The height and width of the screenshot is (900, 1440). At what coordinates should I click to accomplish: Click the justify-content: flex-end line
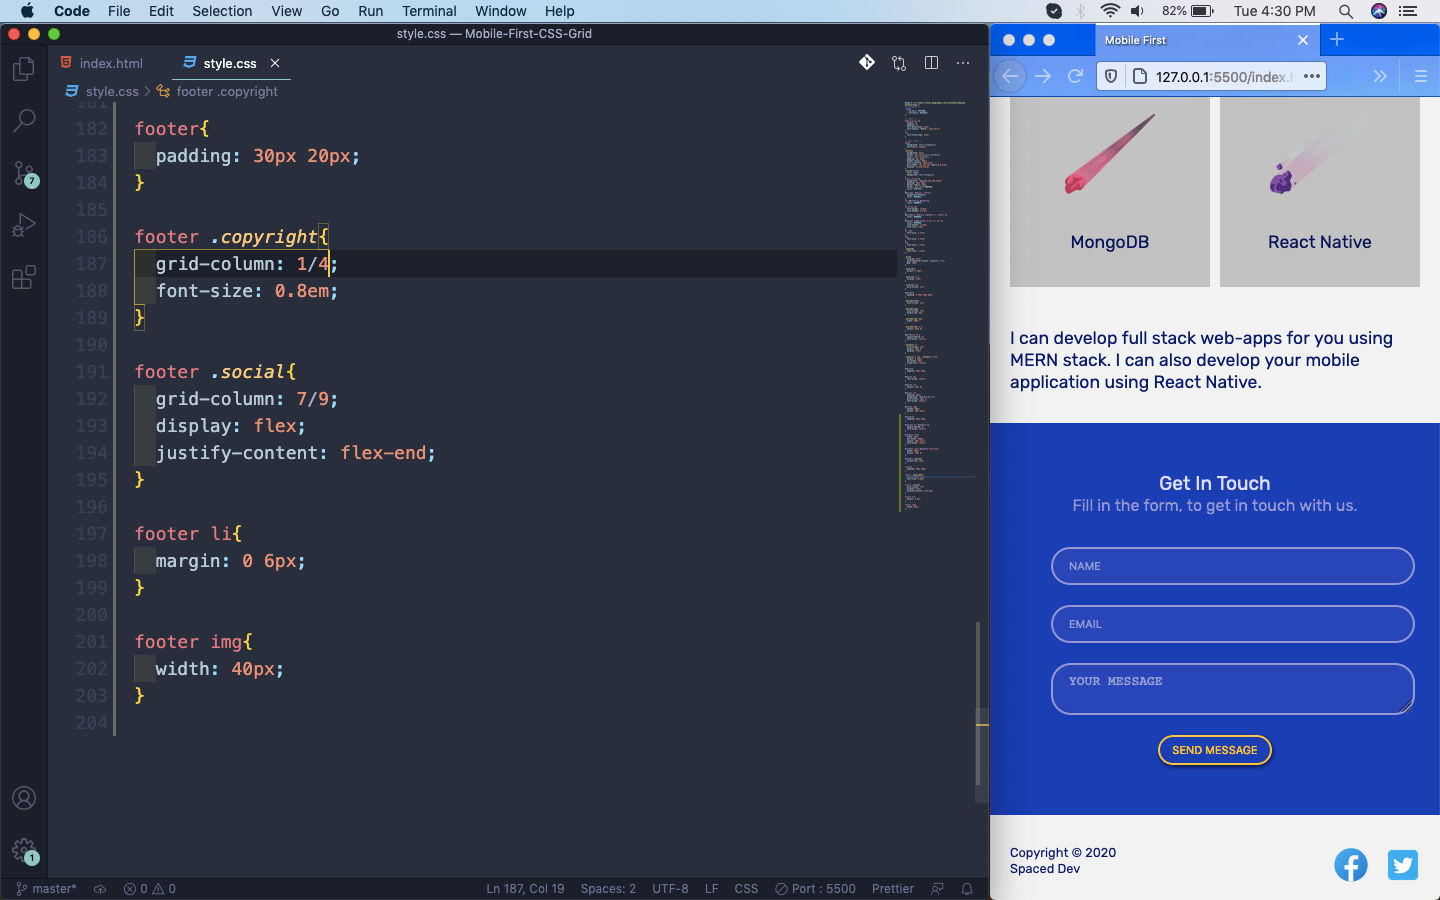pos(295,453)
